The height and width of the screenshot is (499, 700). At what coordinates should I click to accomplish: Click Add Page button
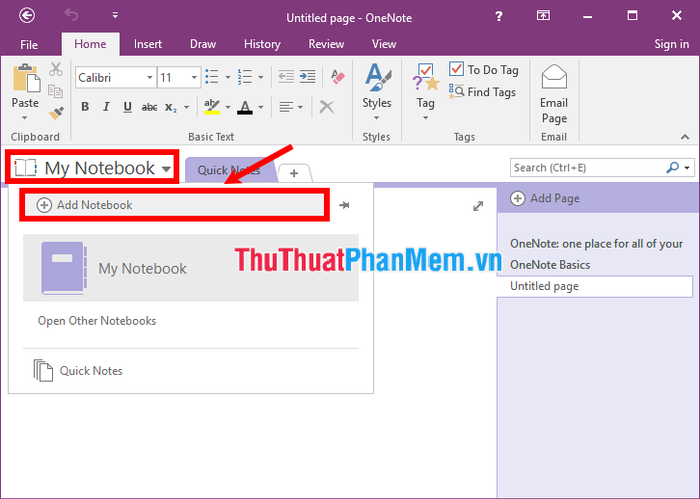click(545, 198)
